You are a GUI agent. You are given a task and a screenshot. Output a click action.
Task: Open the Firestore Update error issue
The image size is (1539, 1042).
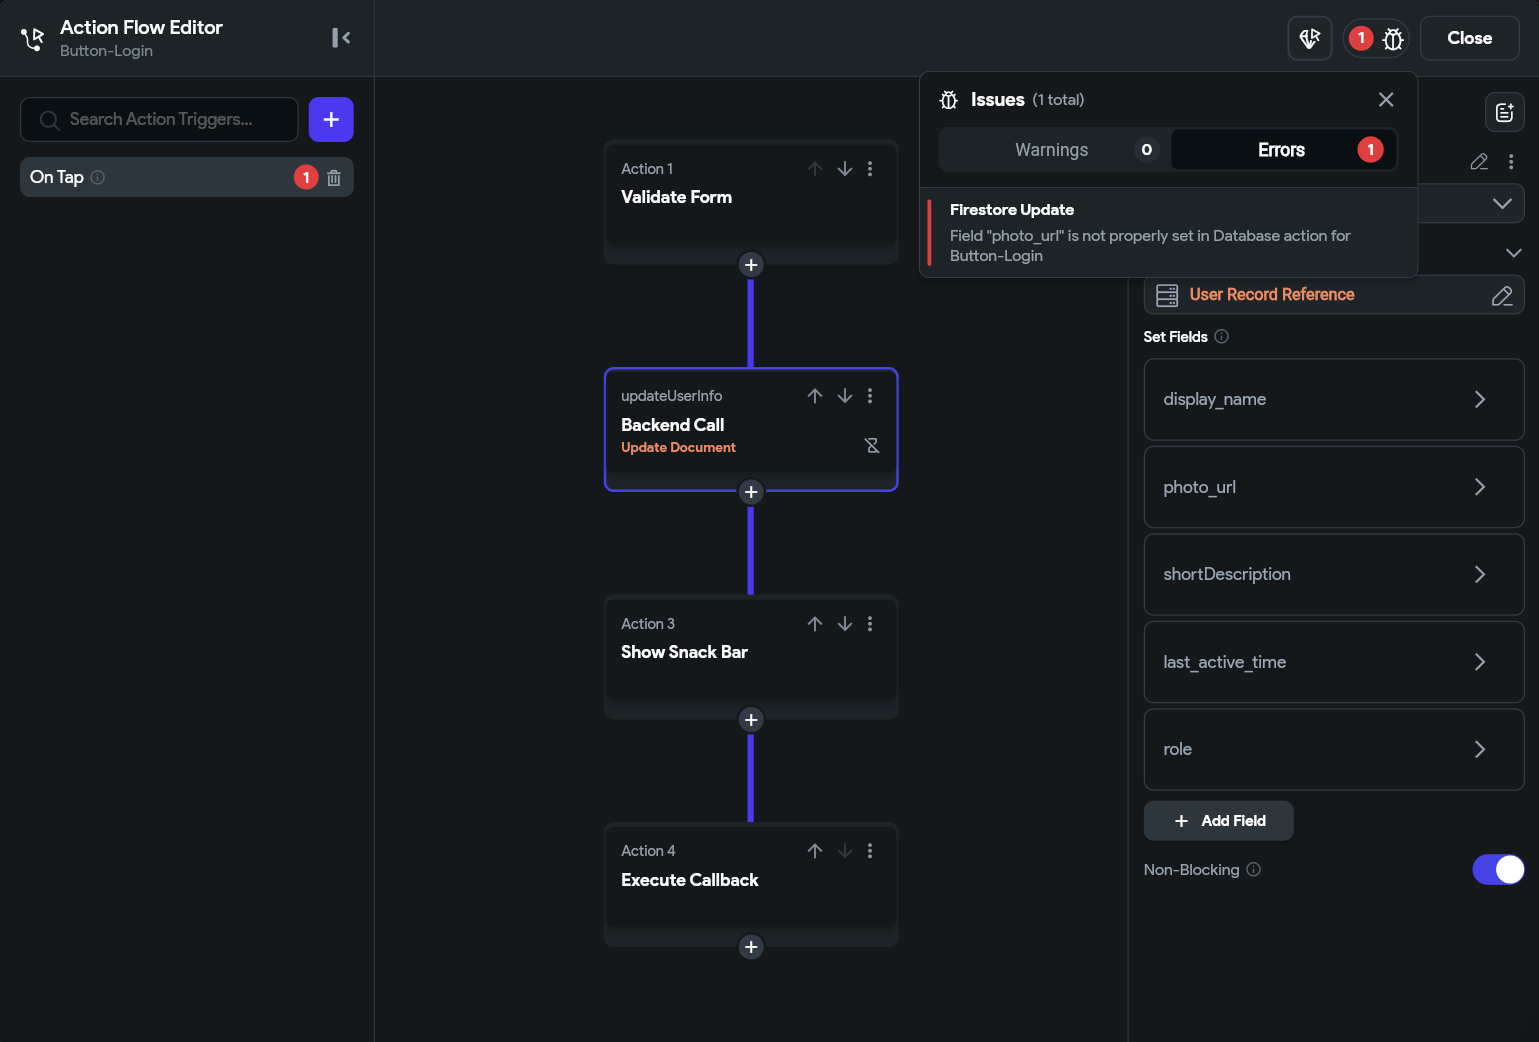[x=1168, y=232]
